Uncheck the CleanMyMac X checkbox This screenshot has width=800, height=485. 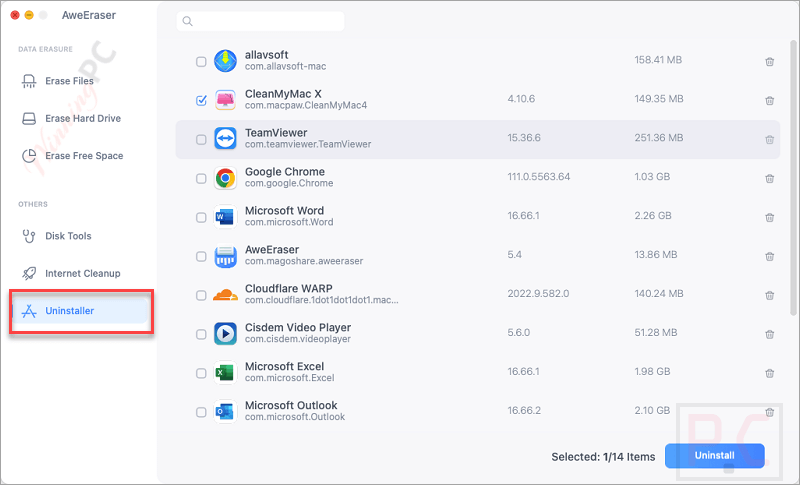coord(201,100)
